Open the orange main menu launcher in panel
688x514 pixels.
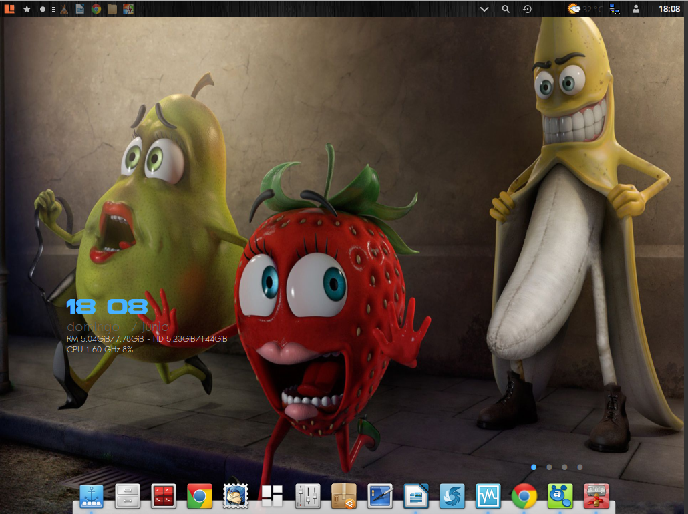point(8,8)
